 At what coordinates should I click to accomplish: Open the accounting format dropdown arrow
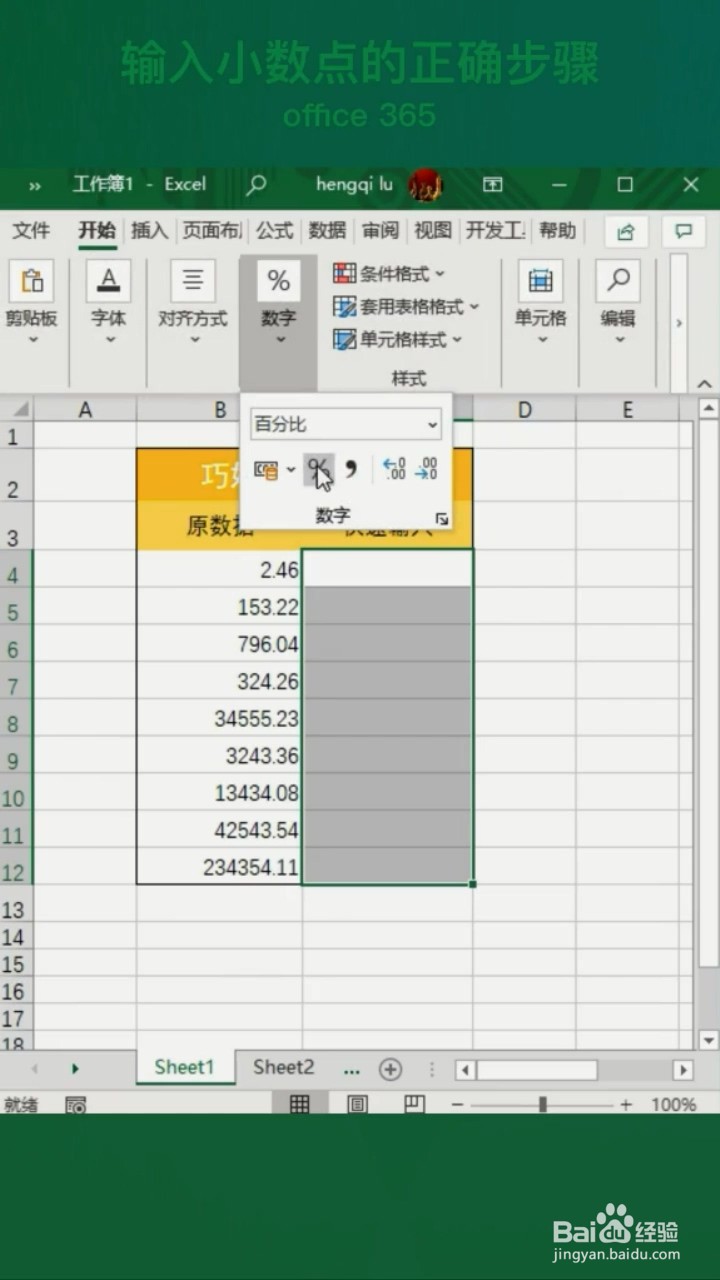tap(291, 469)
